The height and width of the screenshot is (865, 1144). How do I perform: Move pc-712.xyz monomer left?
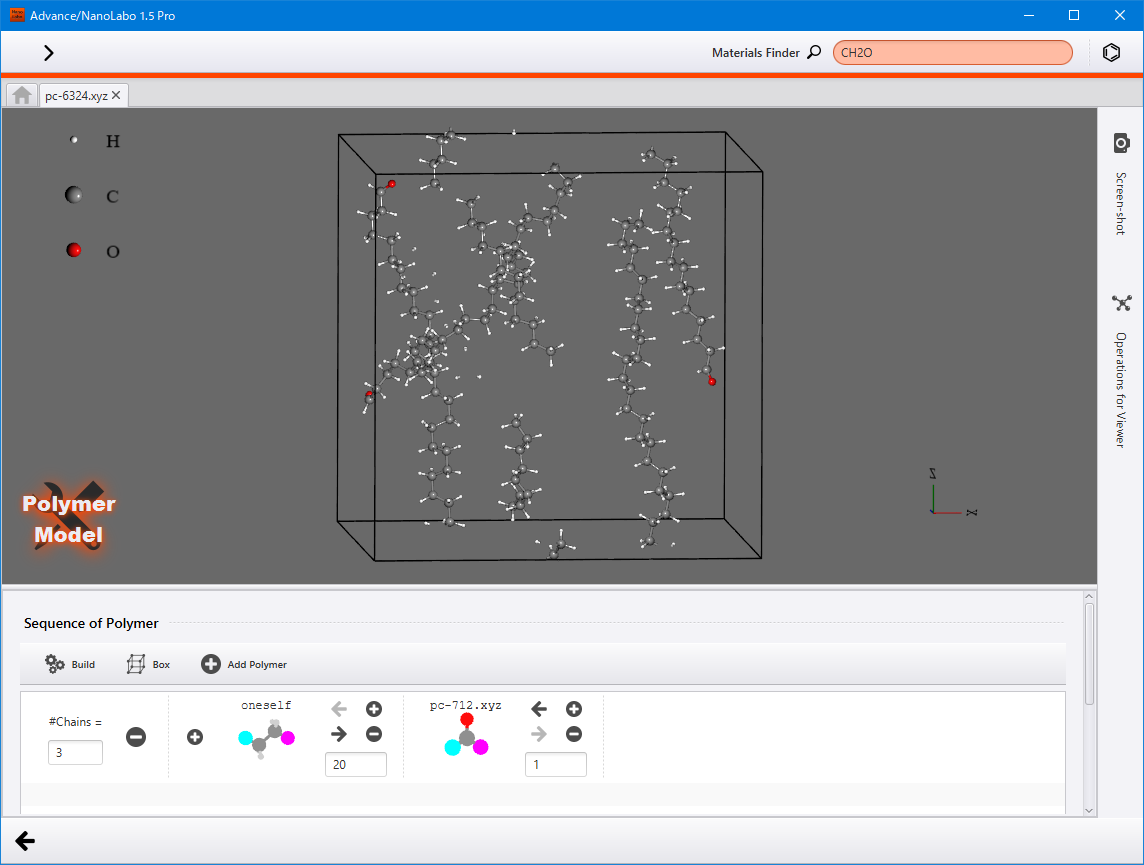[x=538, y=709]
